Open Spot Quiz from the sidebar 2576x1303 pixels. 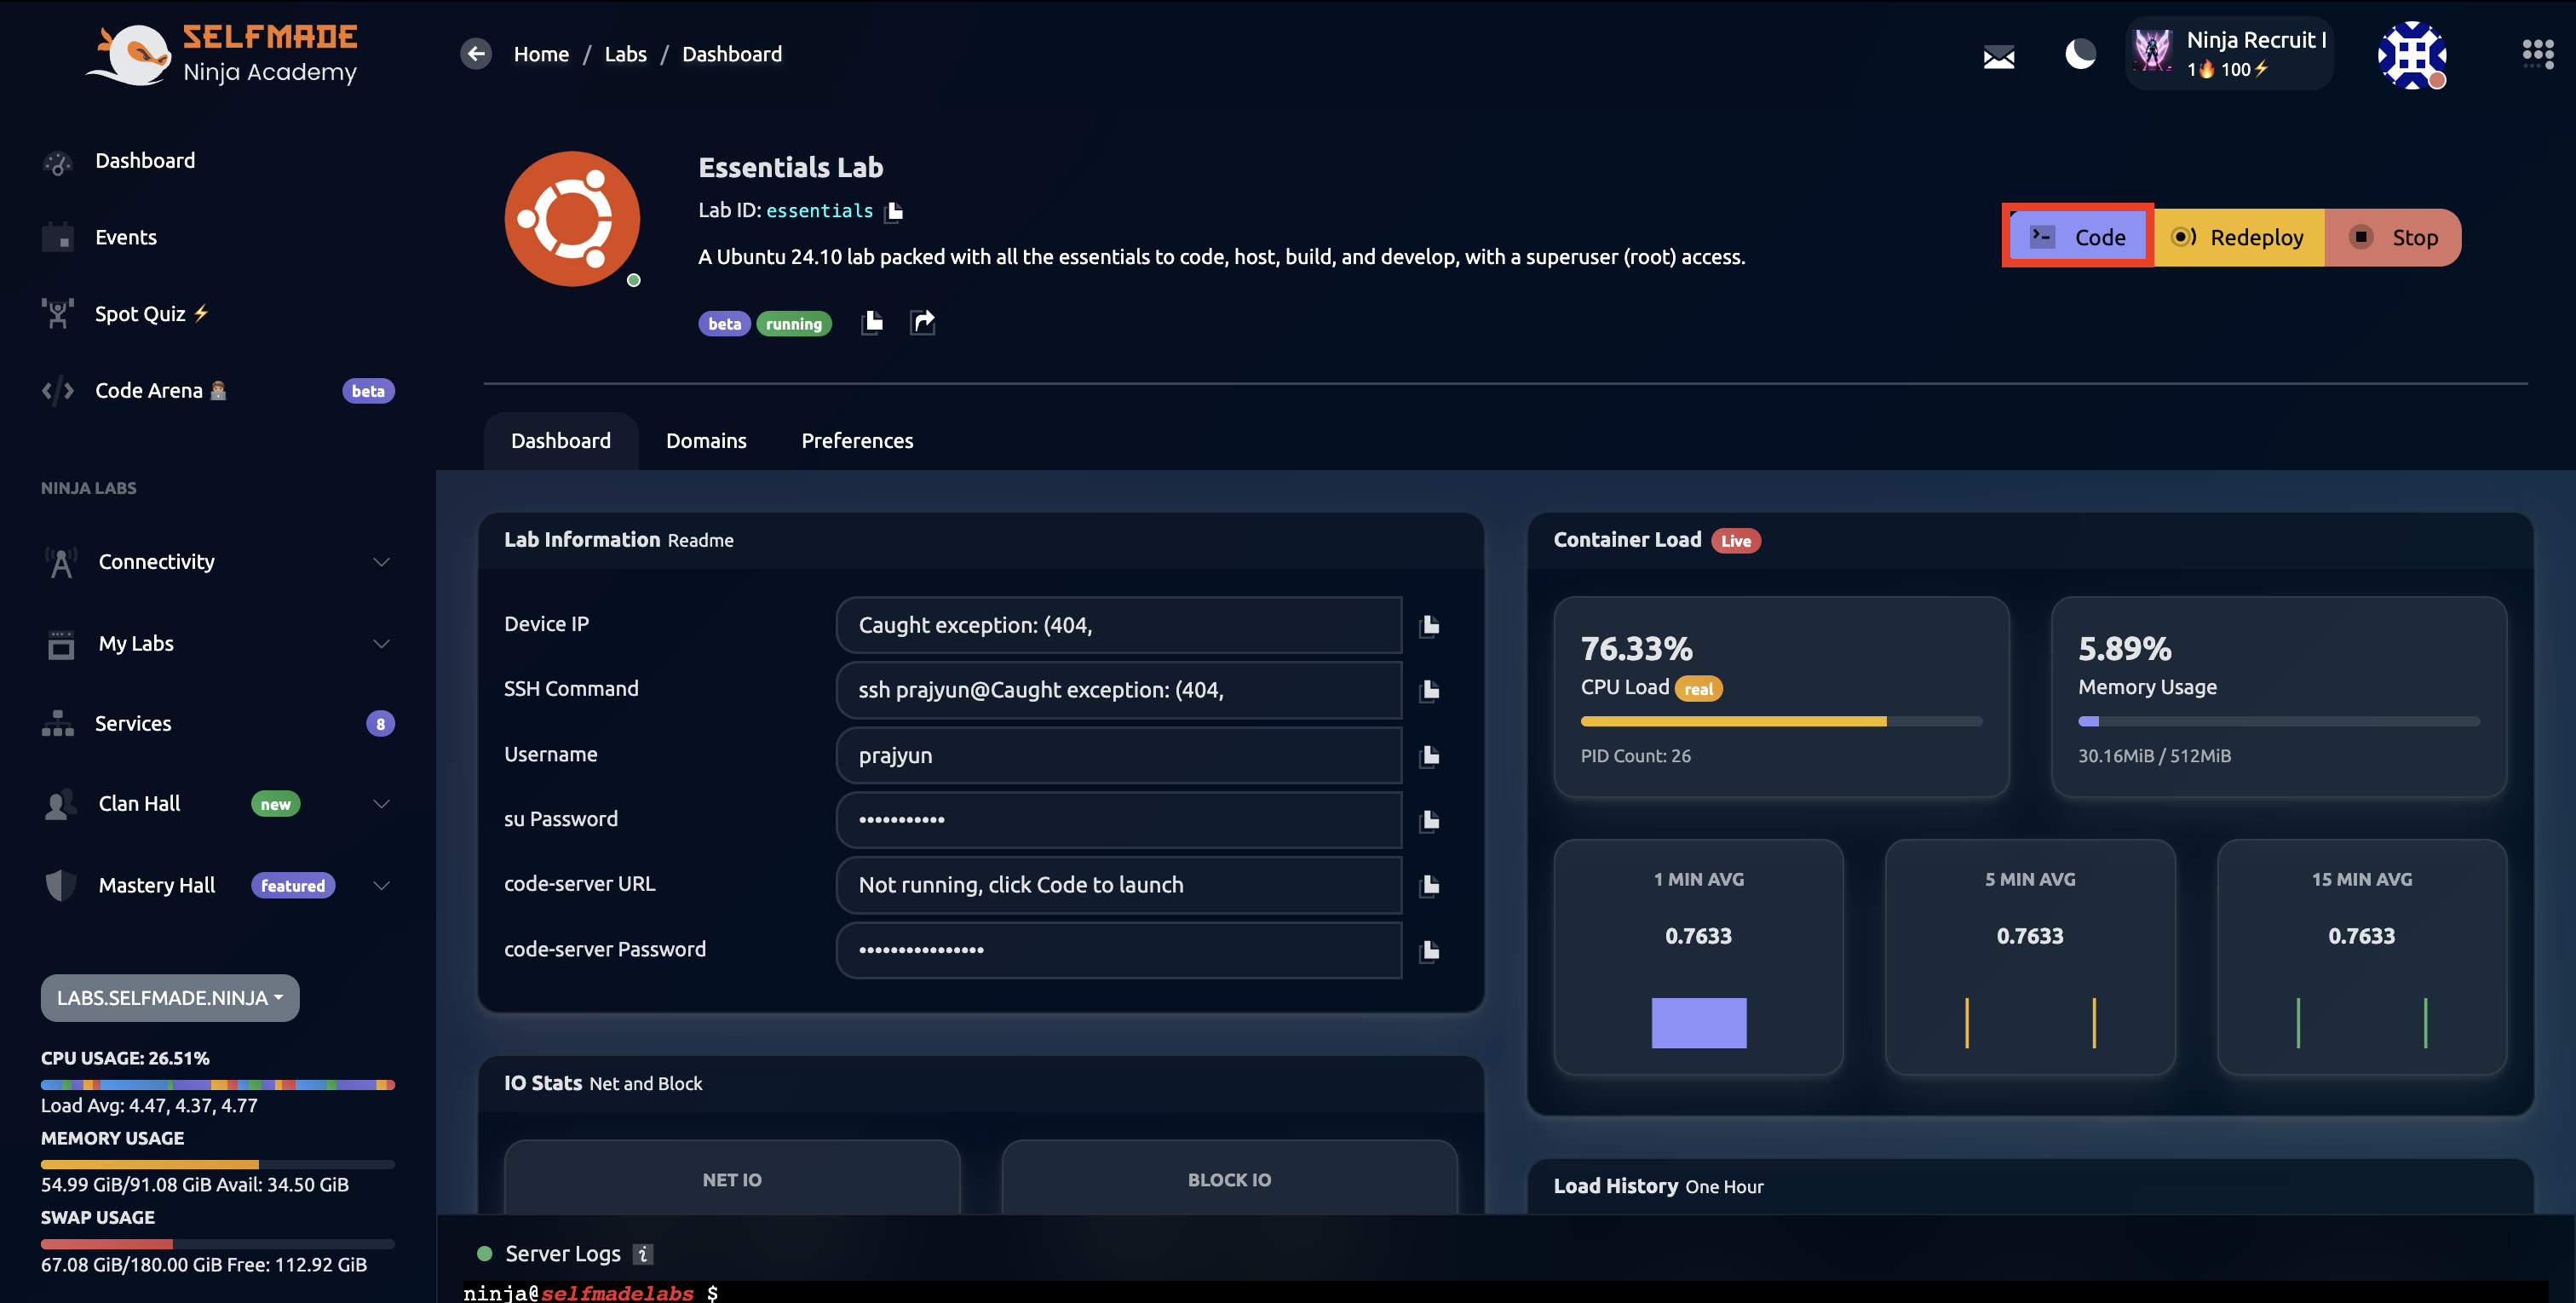pyautogui.click(x=152, y=313)
